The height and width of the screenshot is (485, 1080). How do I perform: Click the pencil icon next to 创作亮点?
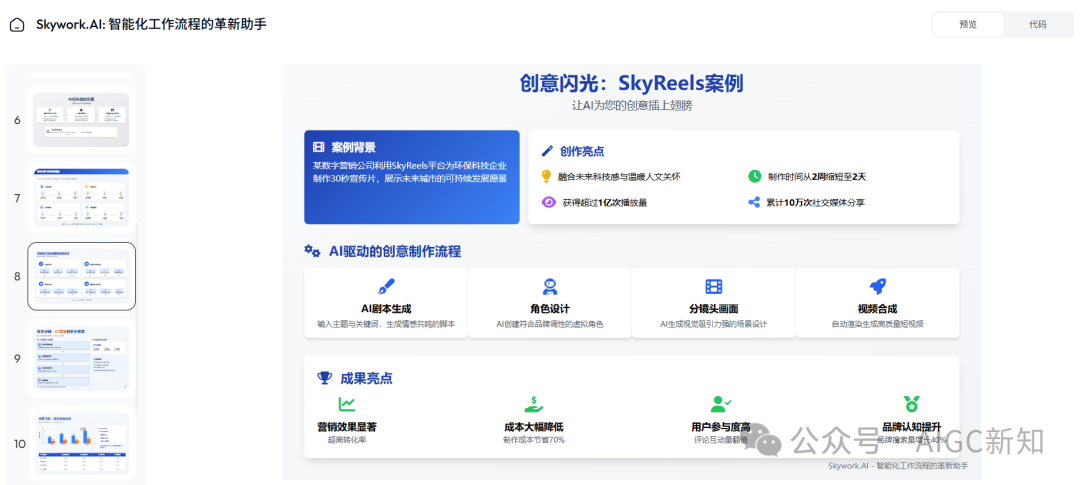pyautogui.click(x=548, y=151)
